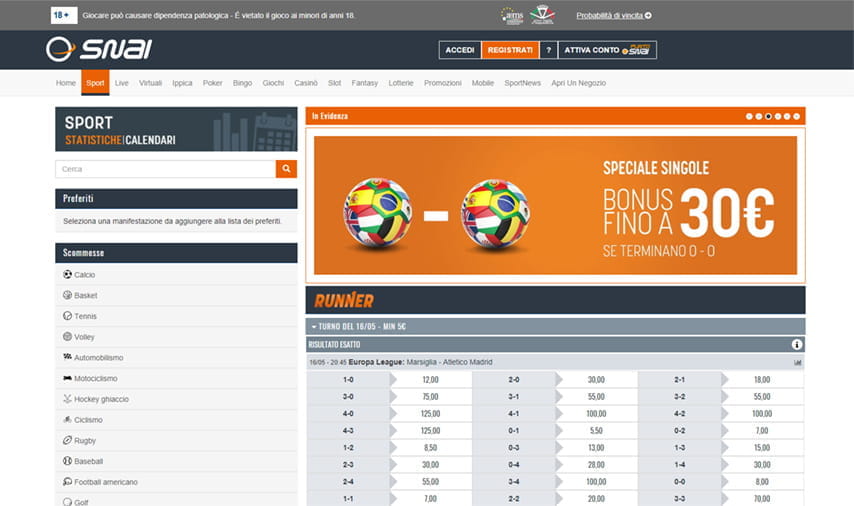This screenshot has height=506, width=854.
Task: Open the Ippica menu item
Action: [182, 83]
